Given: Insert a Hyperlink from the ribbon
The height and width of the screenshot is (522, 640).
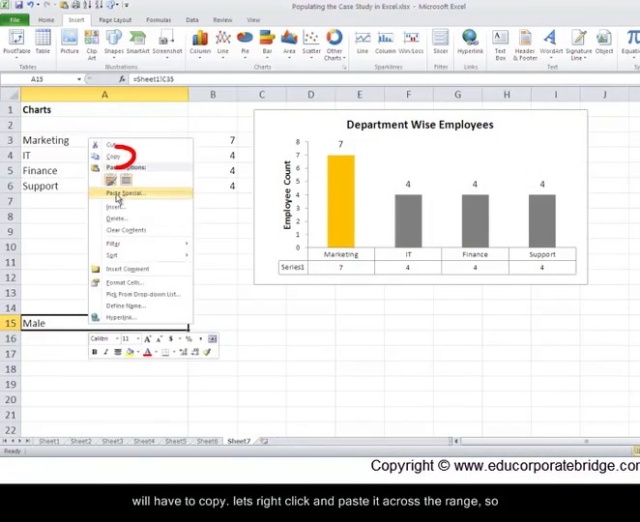Looking at the screenshot, I should point(470,42).
